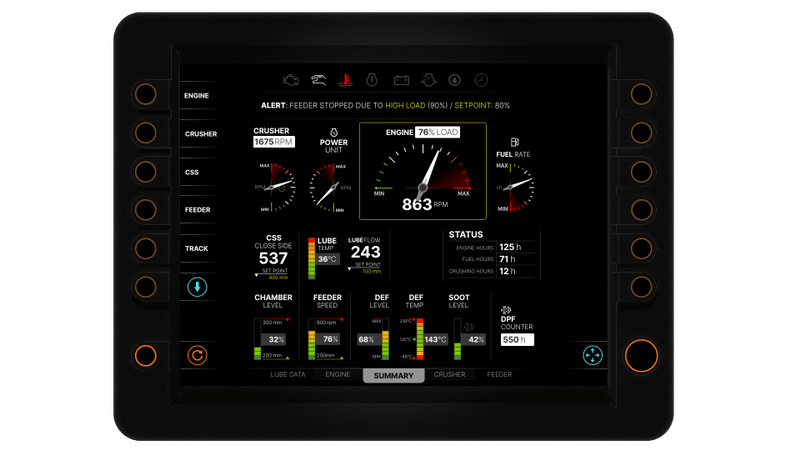Open the Engine side menu
800x450 pixels.
click(197, 96)
